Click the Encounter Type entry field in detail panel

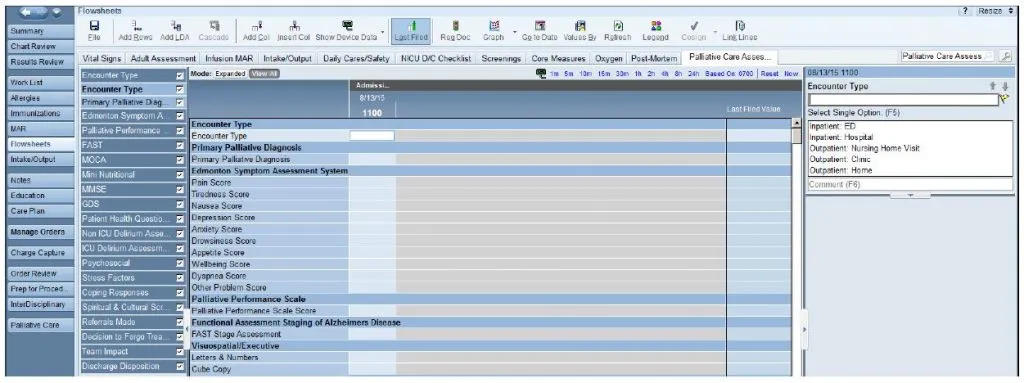tap(903, 100)
